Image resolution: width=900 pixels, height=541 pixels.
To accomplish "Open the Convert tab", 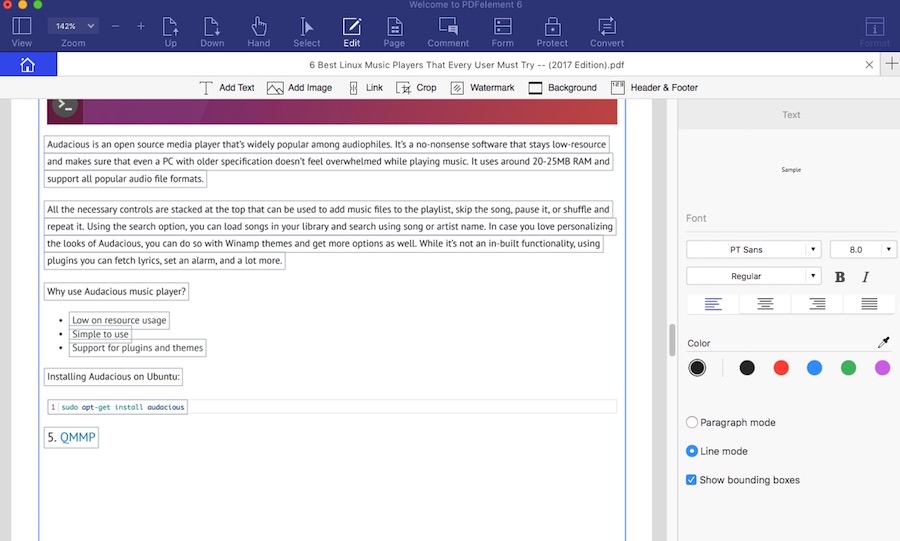I will point(607,32).
